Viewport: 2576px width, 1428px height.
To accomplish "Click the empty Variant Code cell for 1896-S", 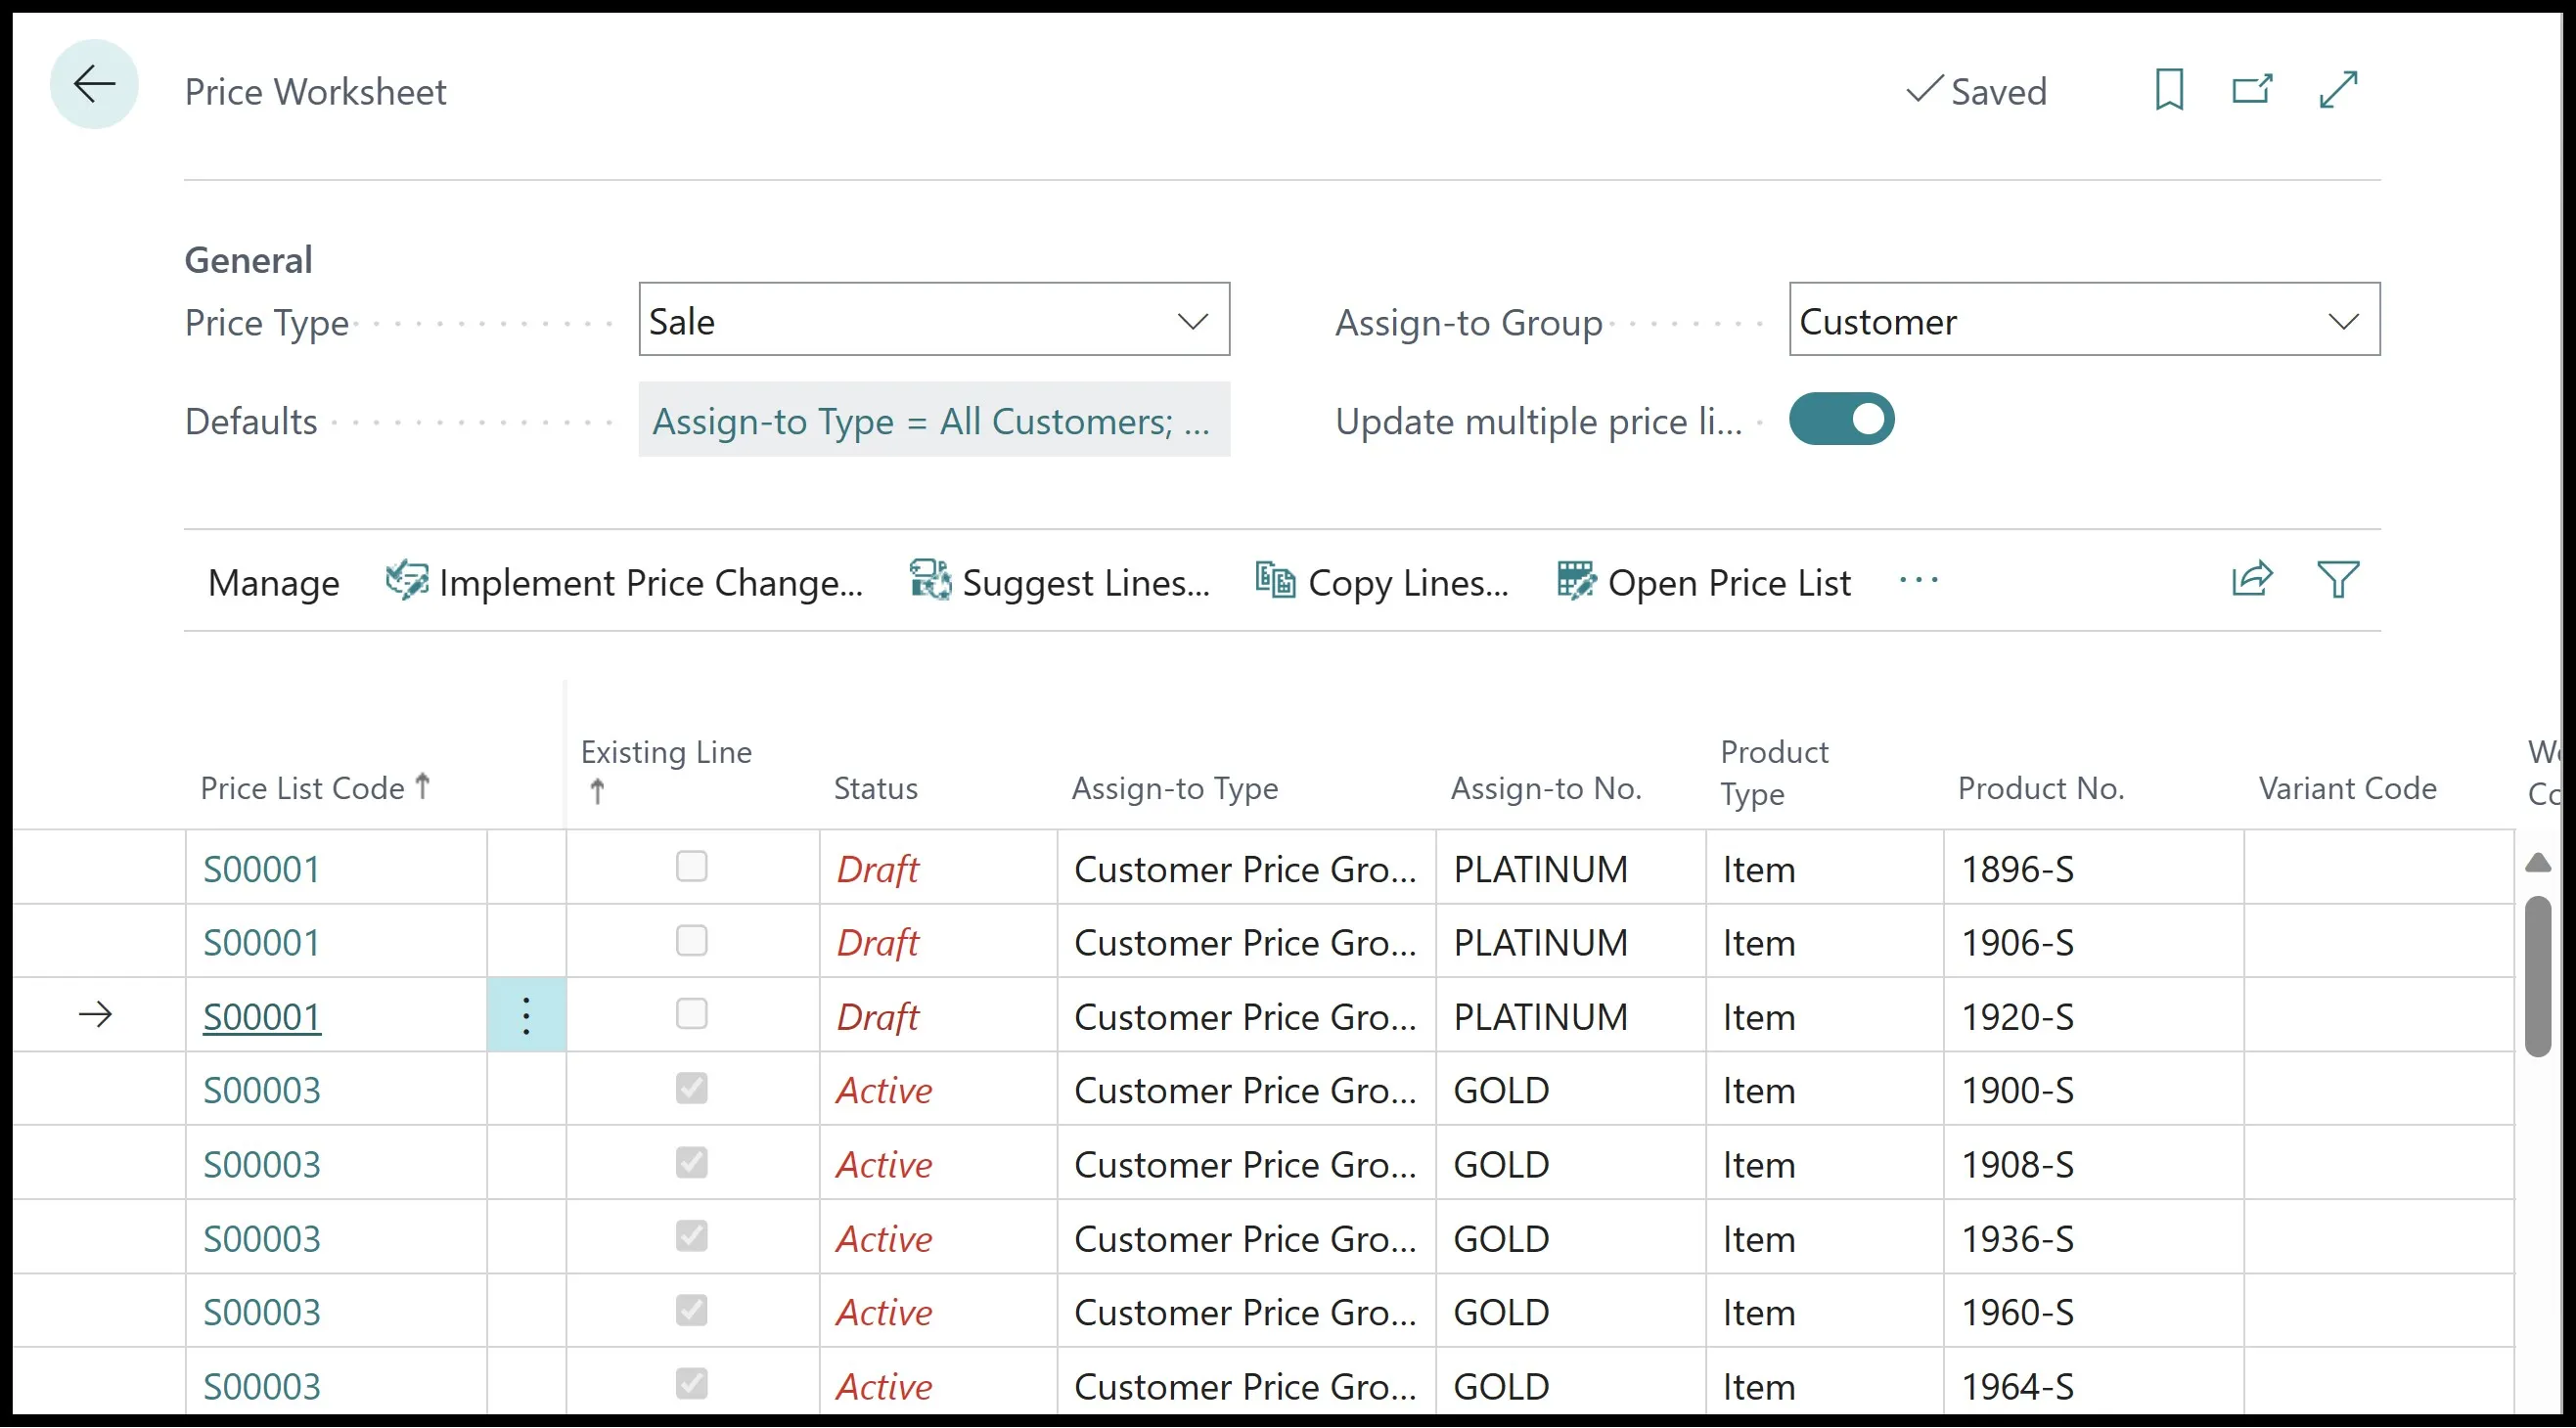I will [x=2379, y=868].
